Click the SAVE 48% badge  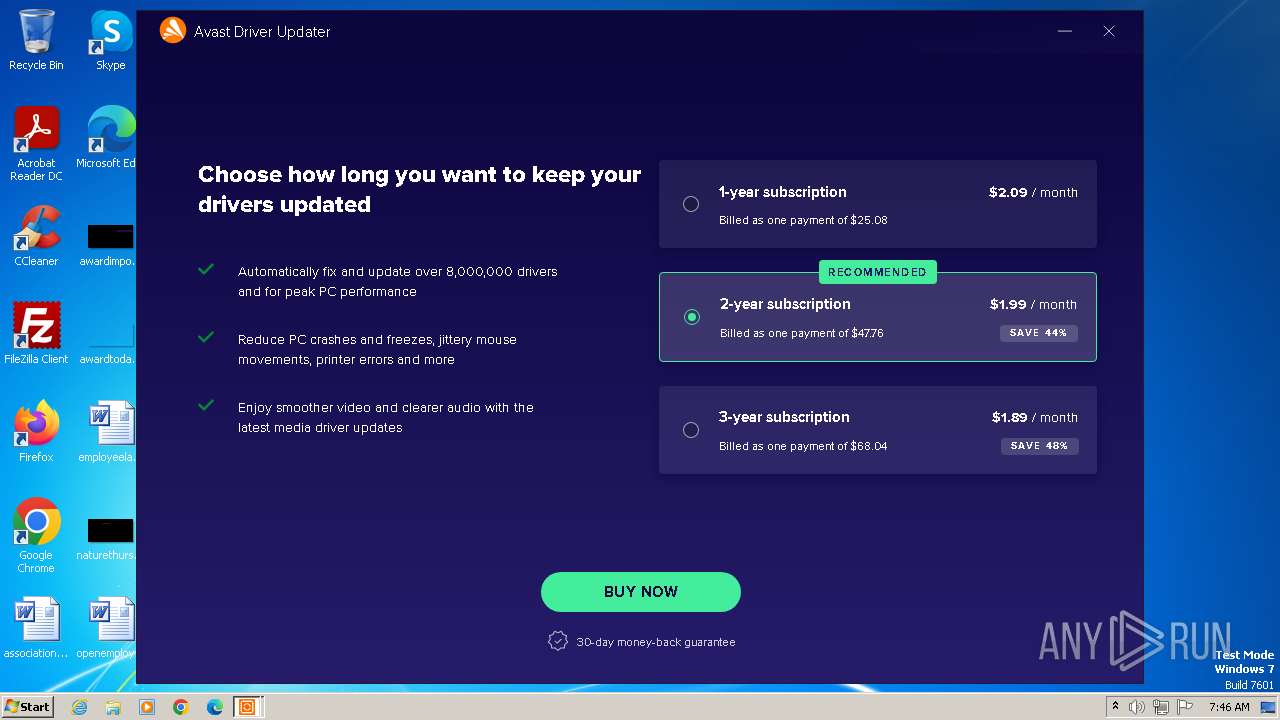(1040, 446)
